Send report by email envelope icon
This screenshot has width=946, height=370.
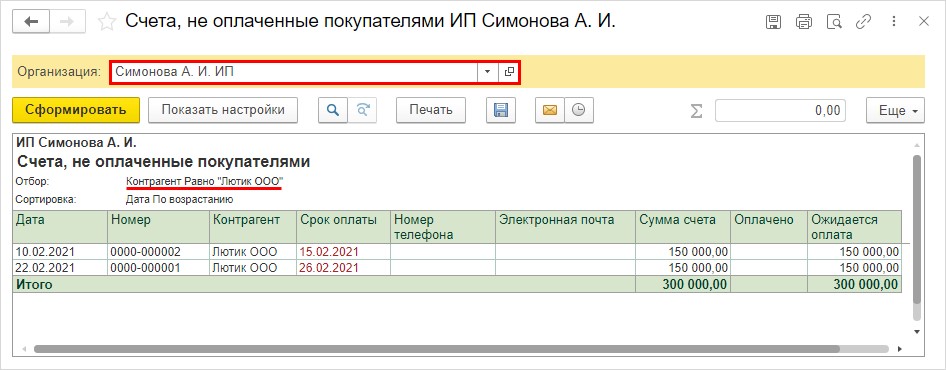coord(549,110)
